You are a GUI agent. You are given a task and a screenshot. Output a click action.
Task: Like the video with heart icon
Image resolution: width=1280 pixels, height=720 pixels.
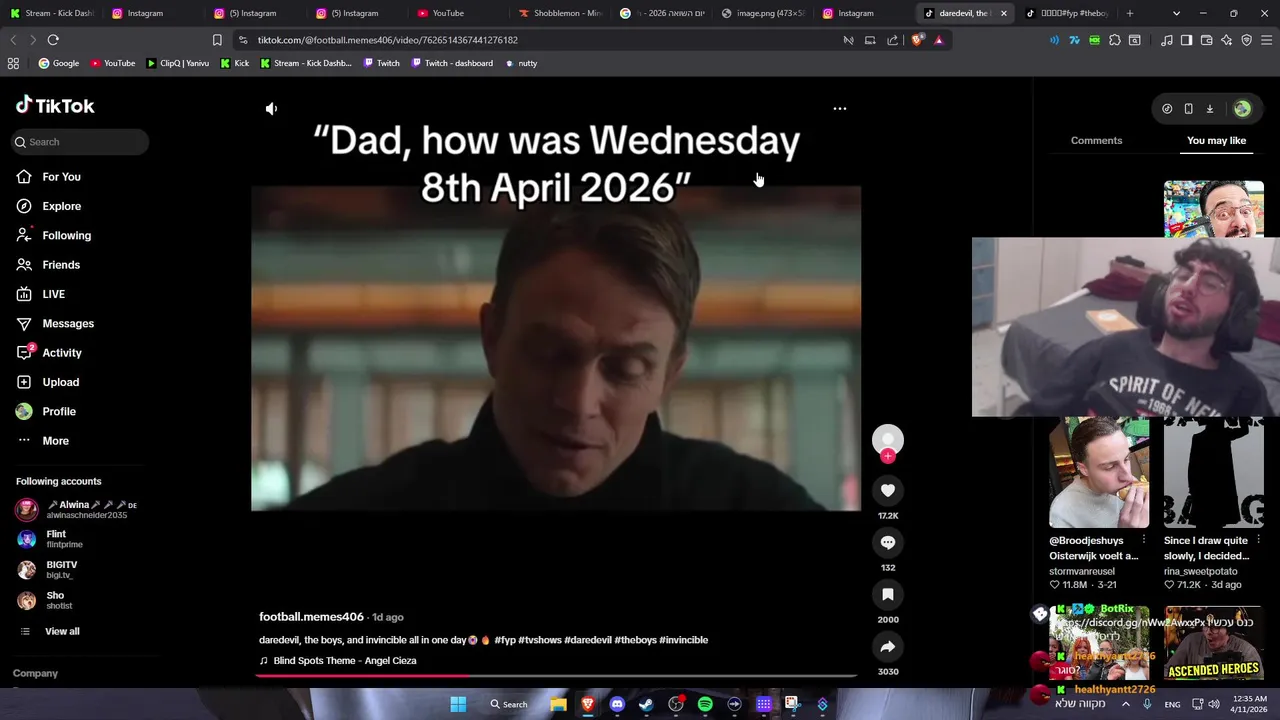pos(888,490)
